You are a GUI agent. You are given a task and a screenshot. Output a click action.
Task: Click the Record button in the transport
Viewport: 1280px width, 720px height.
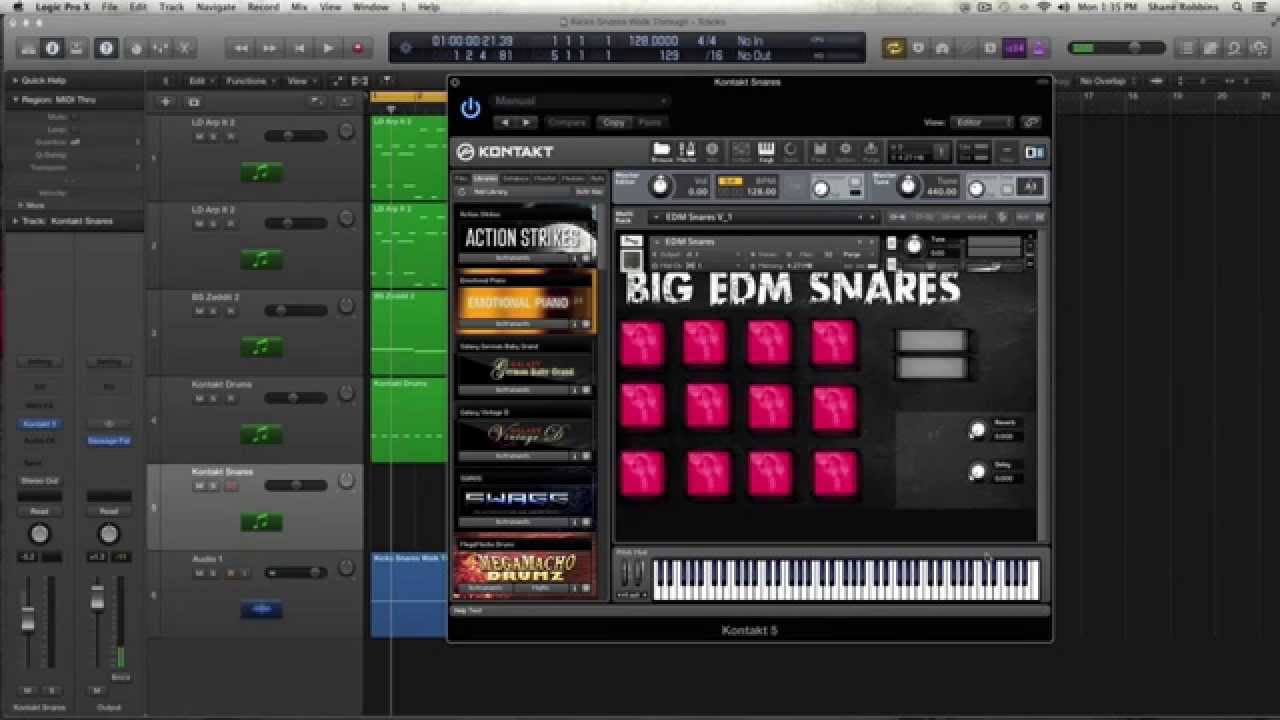pos(357,48)
